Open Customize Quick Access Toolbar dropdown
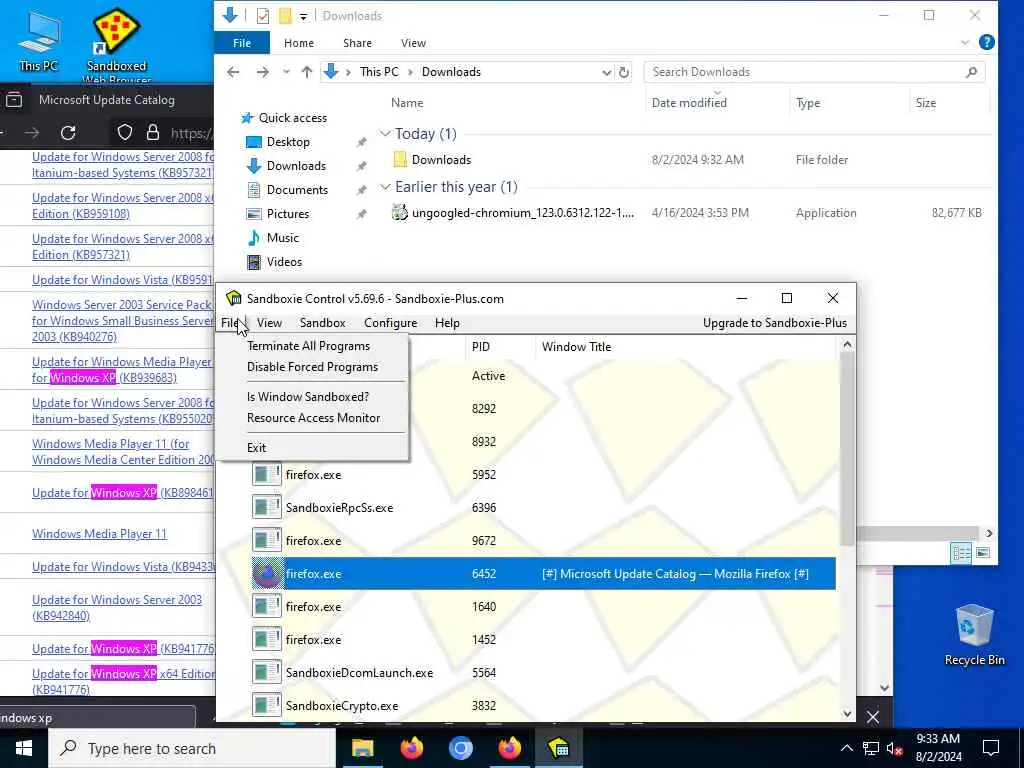This screenshot has height=768, width=1024. click(303, 16)
